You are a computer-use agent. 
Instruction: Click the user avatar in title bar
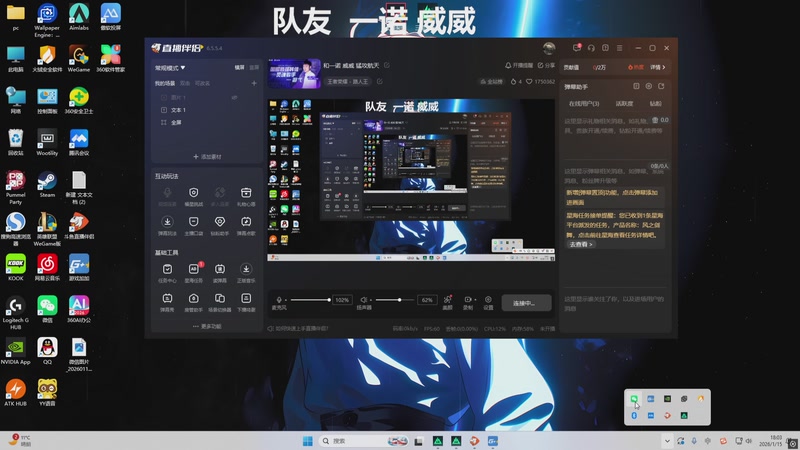coord(549,48)
